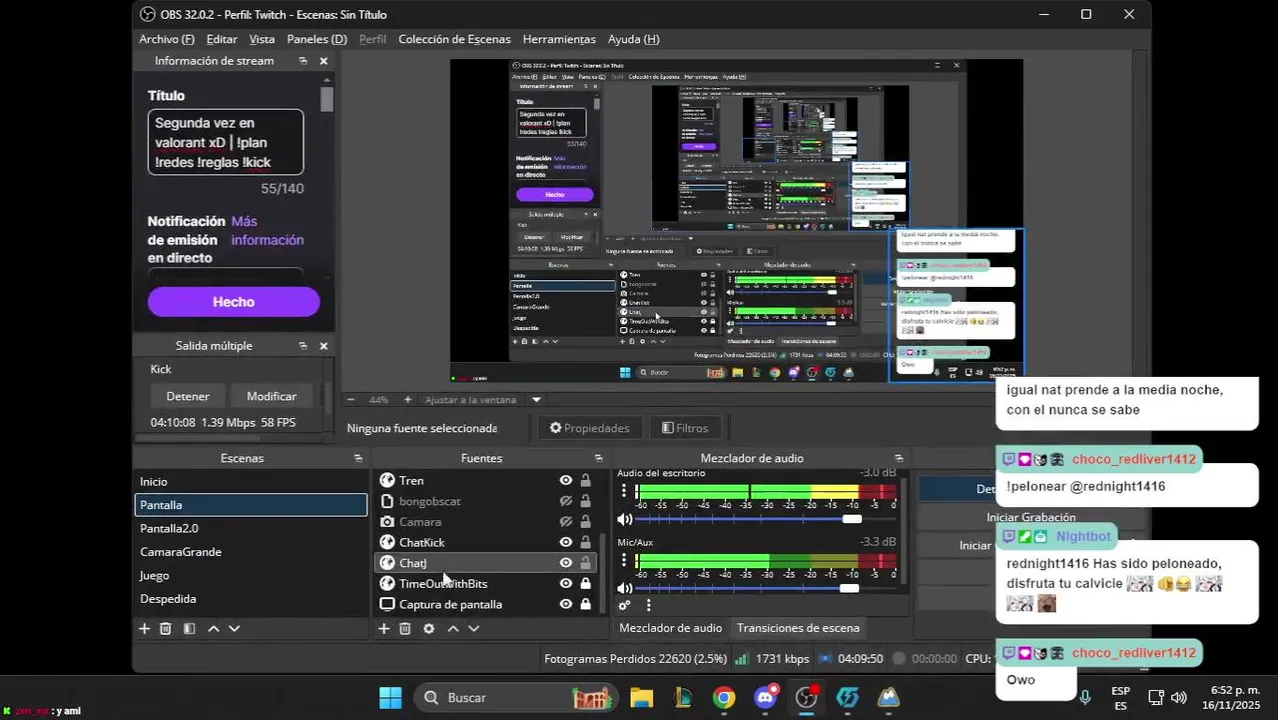Add a new scene with the plus icon
Screen dimensions: 1278x720
tap(144, 629)
